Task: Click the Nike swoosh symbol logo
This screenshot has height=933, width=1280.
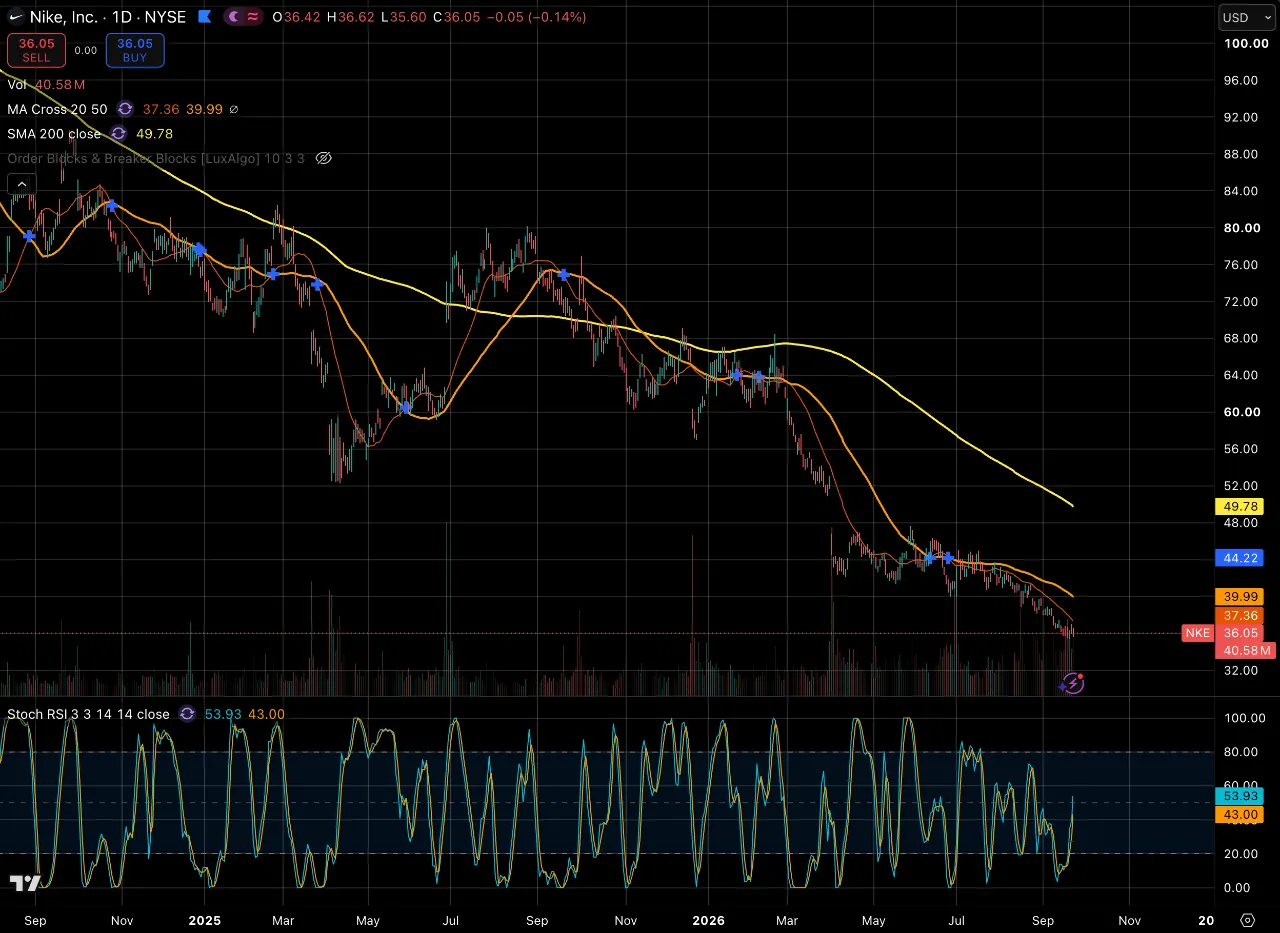Action: 16,17
